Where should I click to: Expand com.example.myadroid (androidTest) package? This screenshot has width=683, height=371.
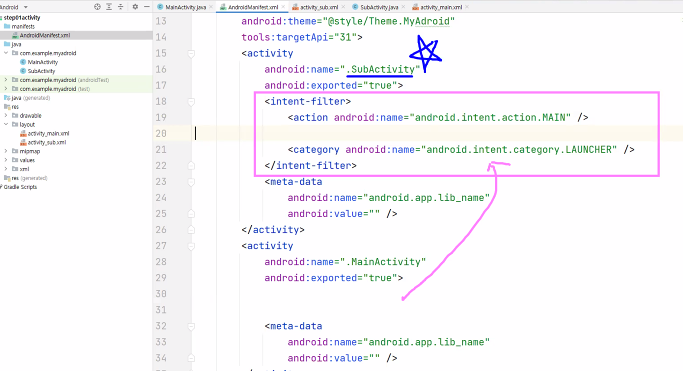(x=6, y=80)
